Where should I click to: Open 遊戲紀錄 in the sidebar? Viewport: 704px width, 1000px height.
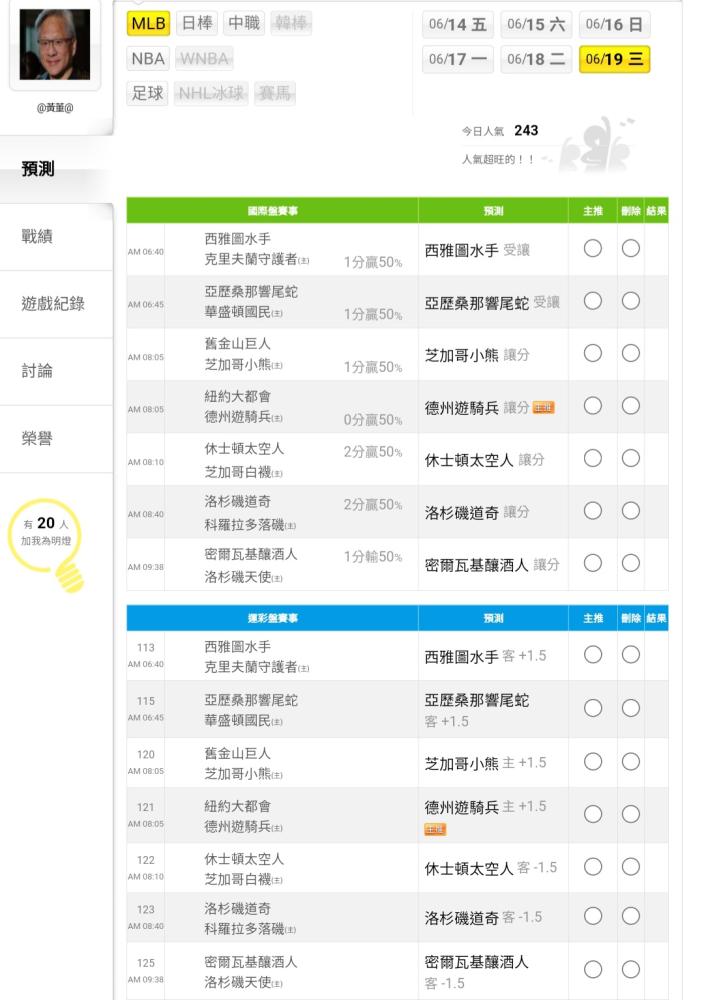click(x=52, y=304)
